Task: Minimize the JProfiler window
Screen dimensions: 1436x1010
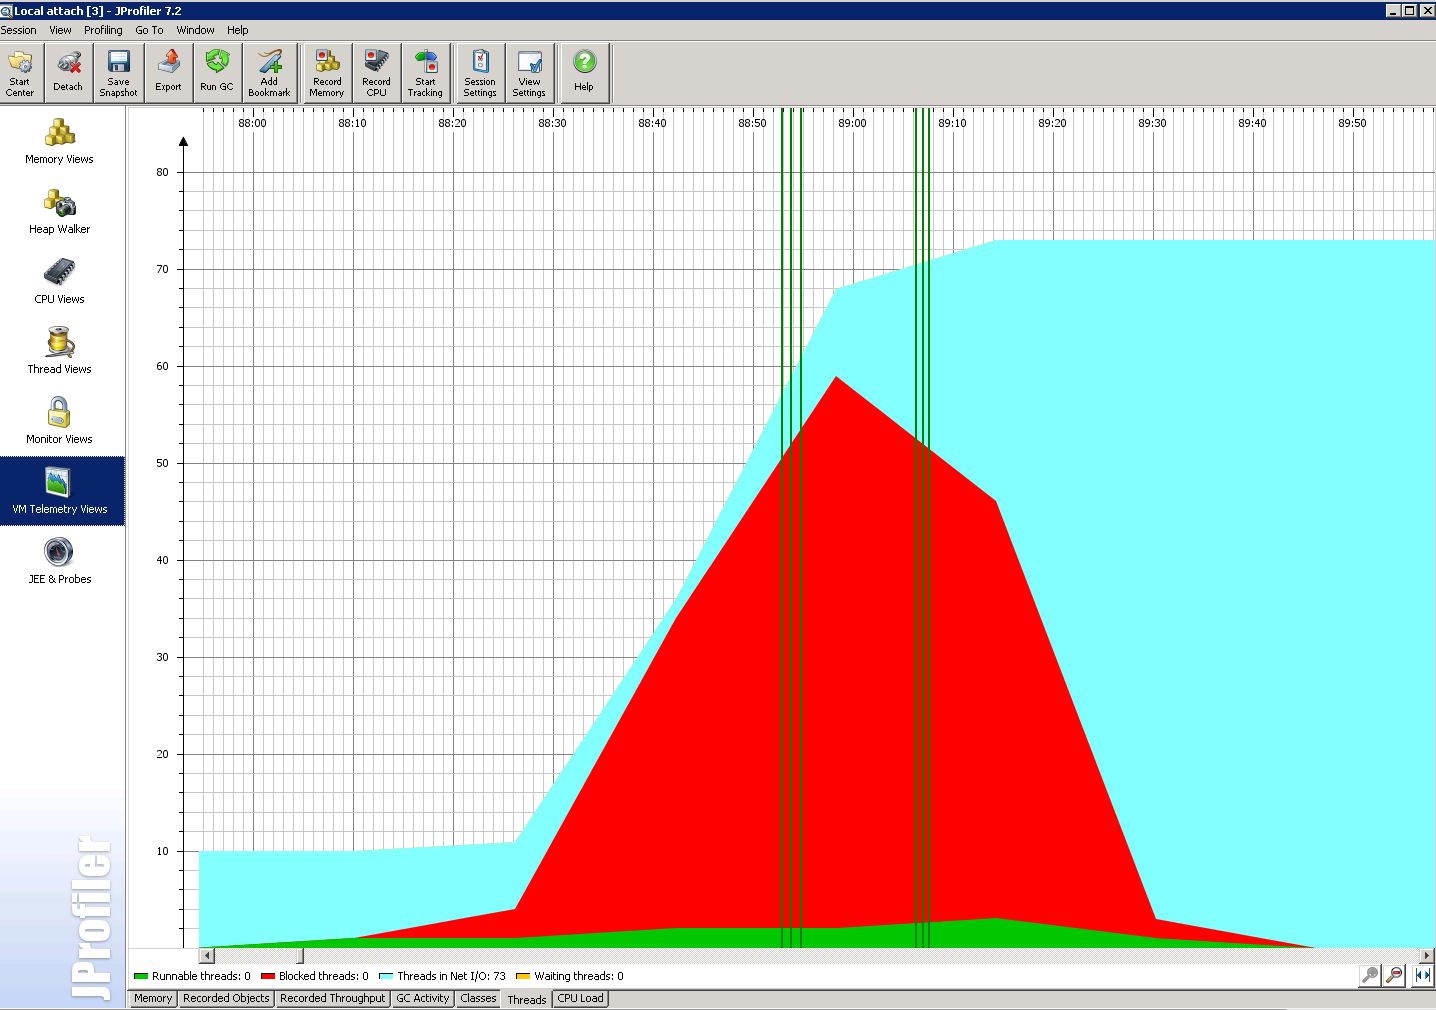Action: click(1393, 10)
